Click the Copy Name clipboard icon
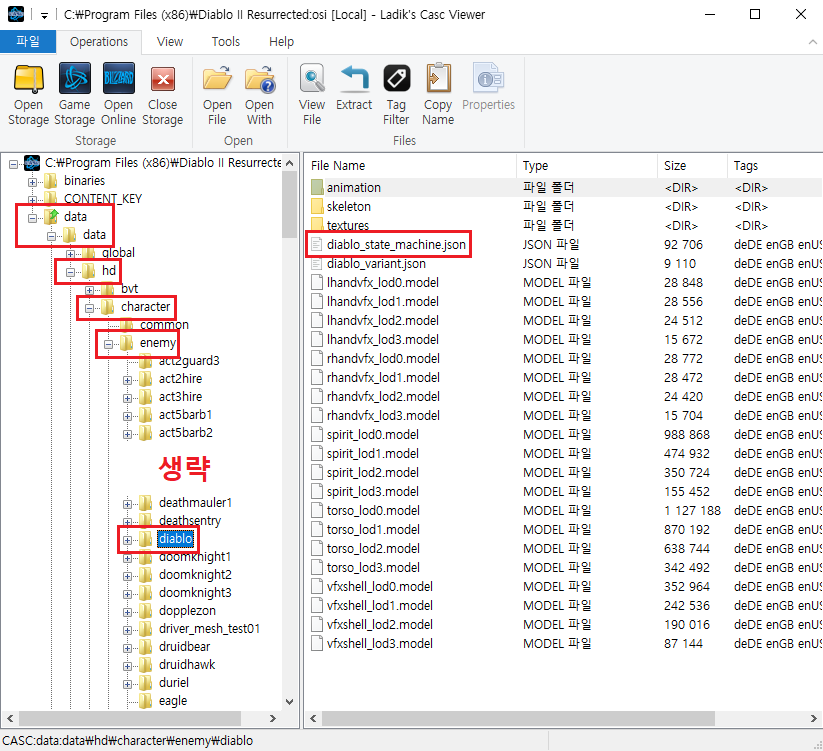 pos(438,79)
